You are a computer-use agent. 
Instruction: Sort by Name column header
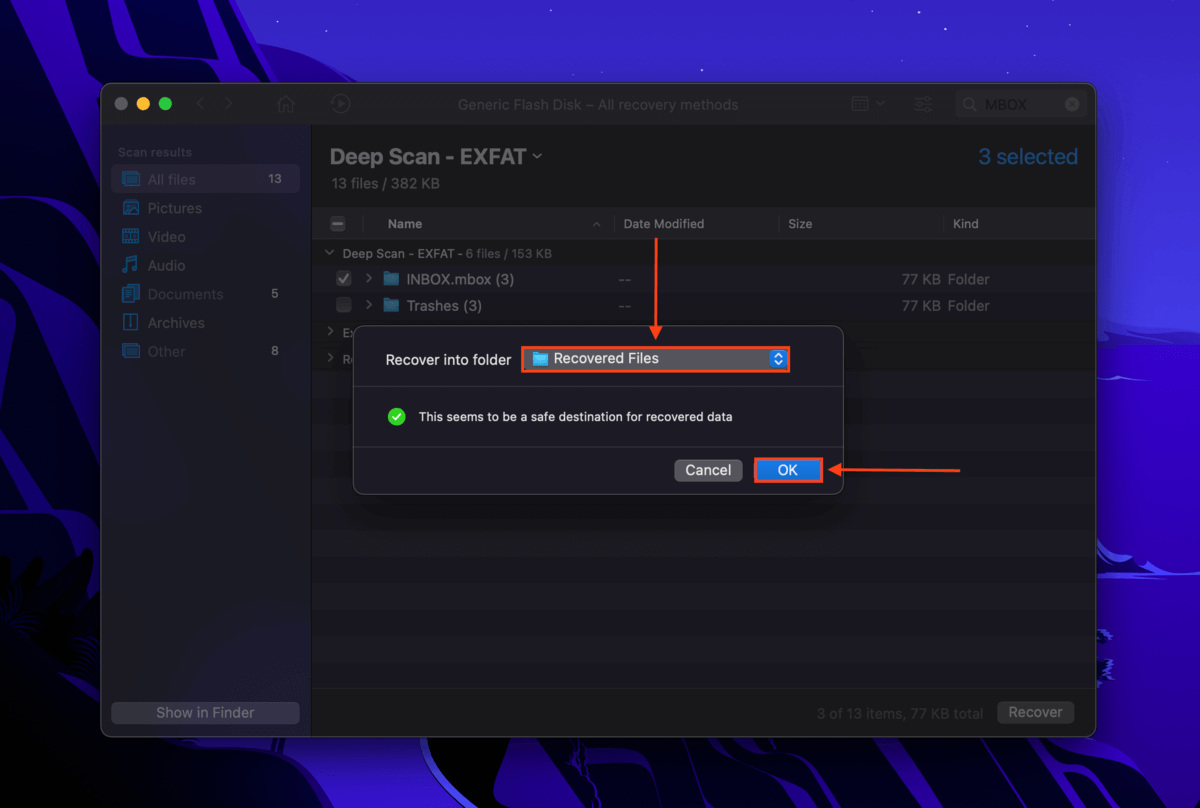(405, 224)
